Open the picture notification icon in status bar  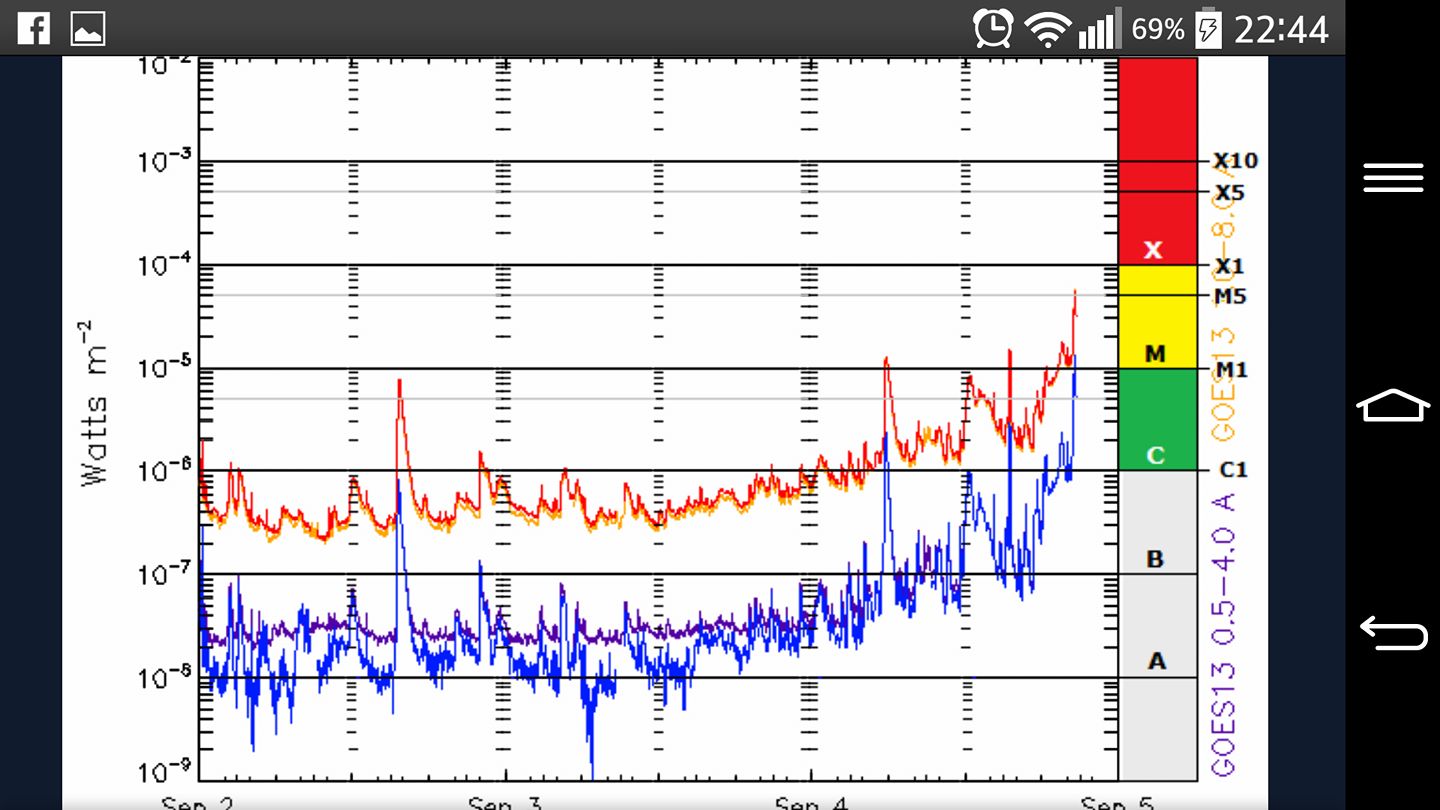pyautogui.click(x=88, y=30)
